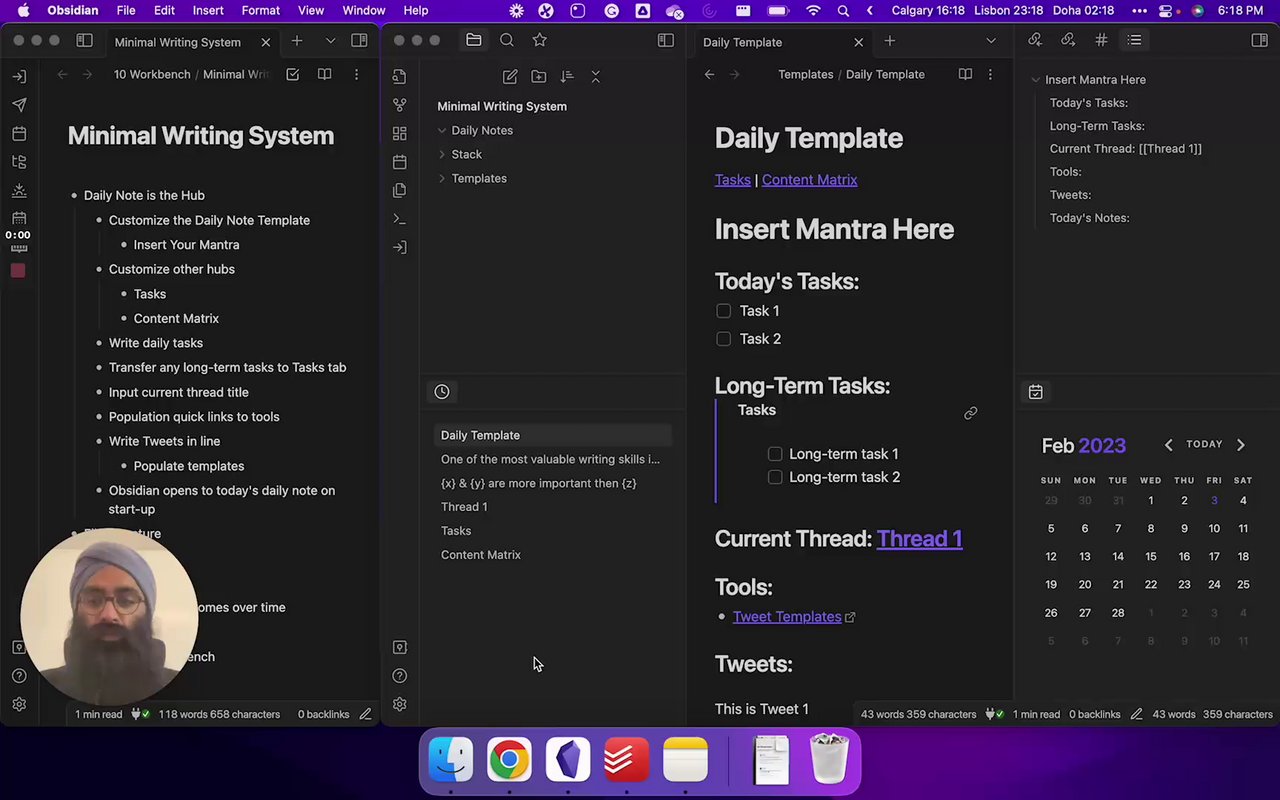Viewport: 1280px width, 800px height.
Task: Open the Format menu
Action: pos(260,10)
